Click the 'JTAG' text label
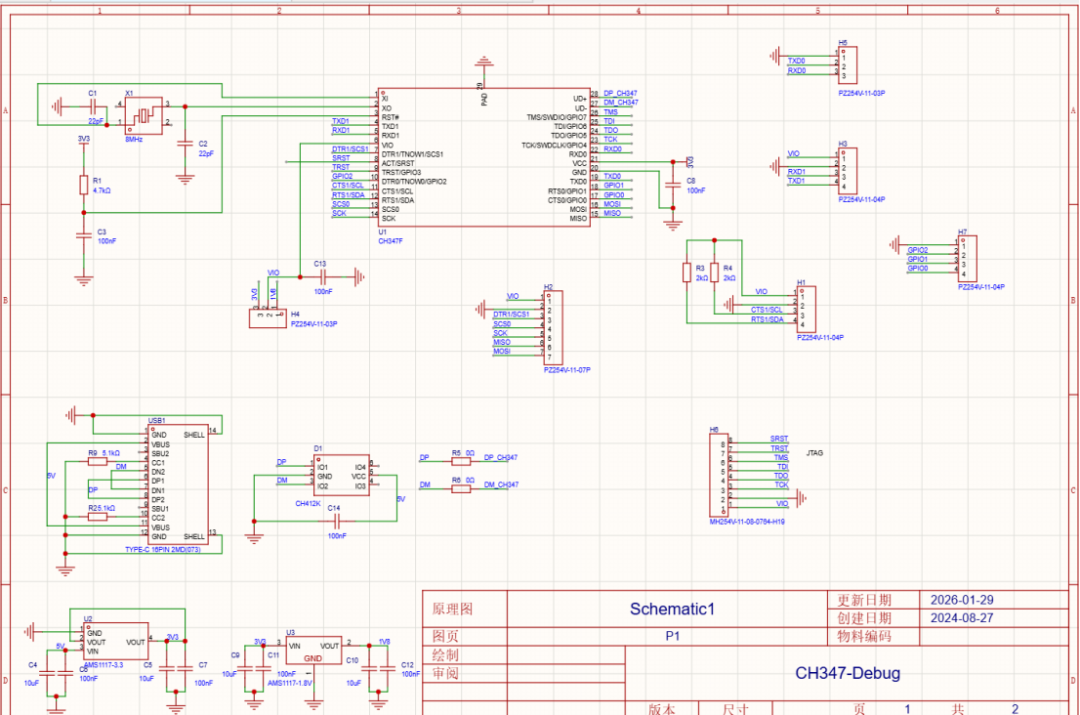The width and height of the screenshot is (1080, 715). [815, 453]
